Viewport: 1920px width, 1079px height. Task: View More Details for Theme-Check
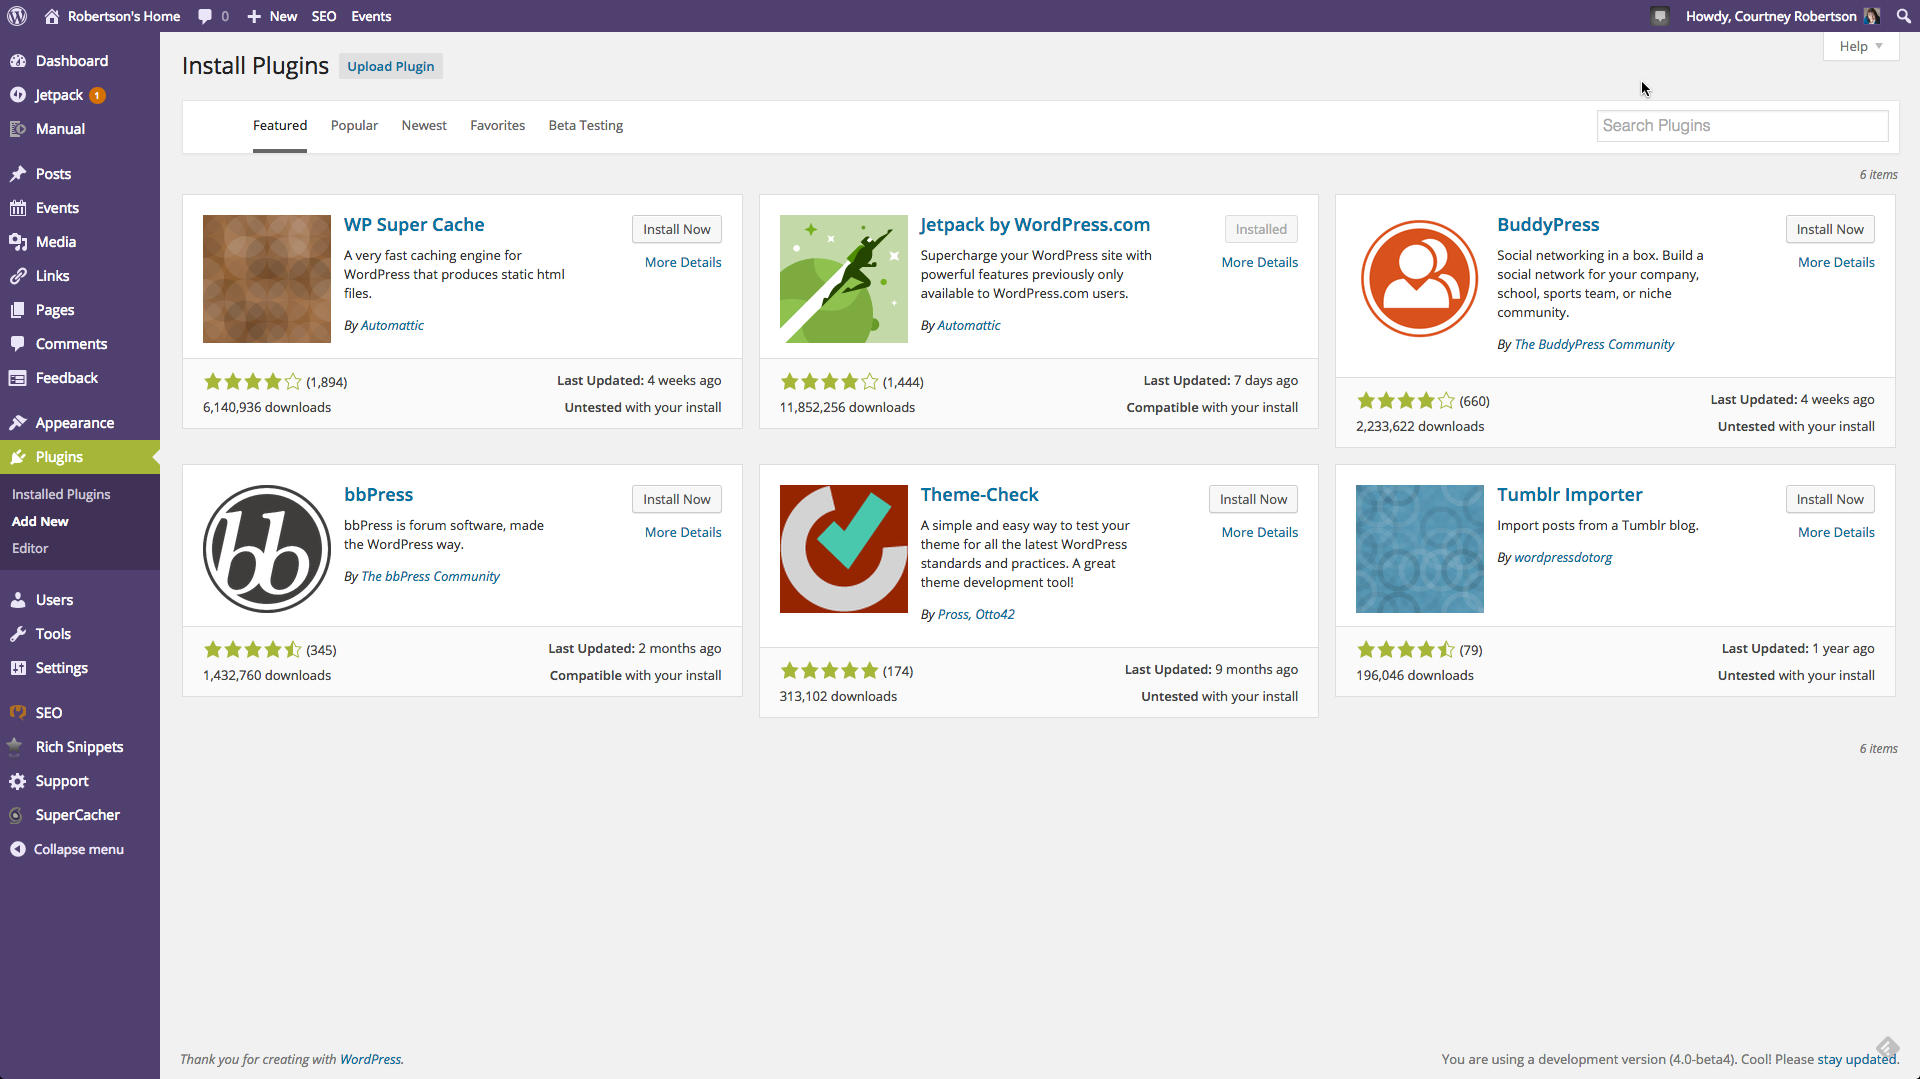1259,532
